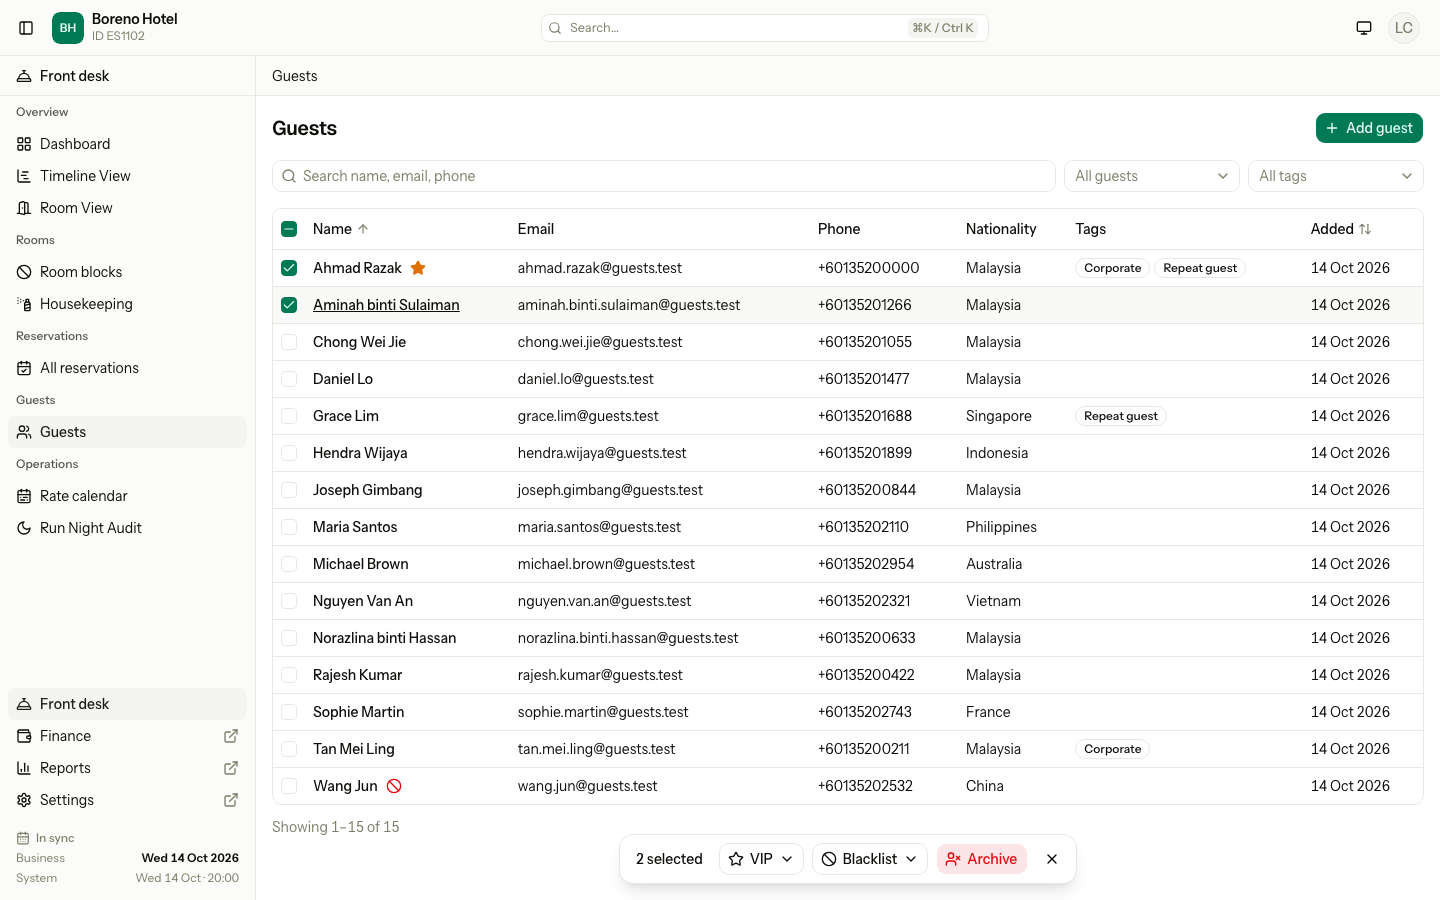The width and height of the screenshot is (1440, 900).
Task: Toggle the select-all guests header checkbox
Action: point(289,229)
